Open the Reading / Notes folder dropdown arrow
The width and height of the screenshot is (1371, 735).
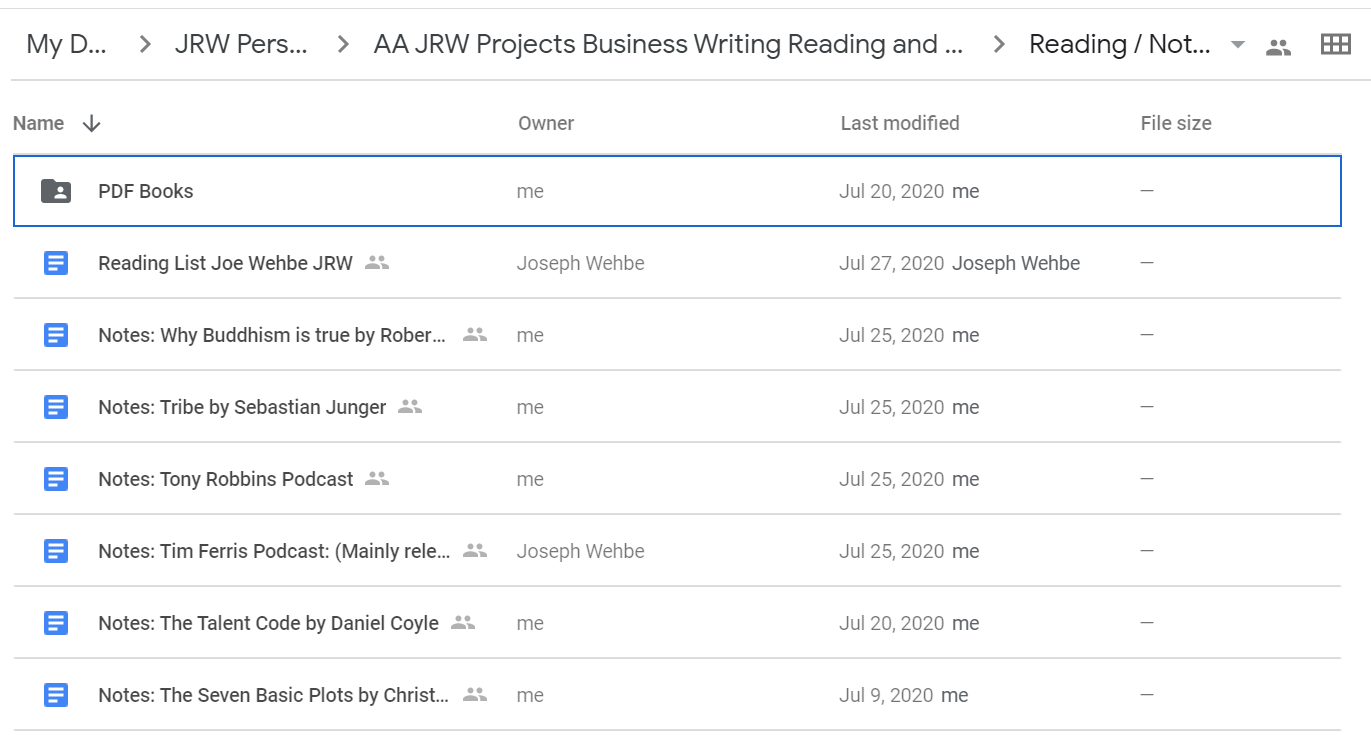tap(1237, 45)
